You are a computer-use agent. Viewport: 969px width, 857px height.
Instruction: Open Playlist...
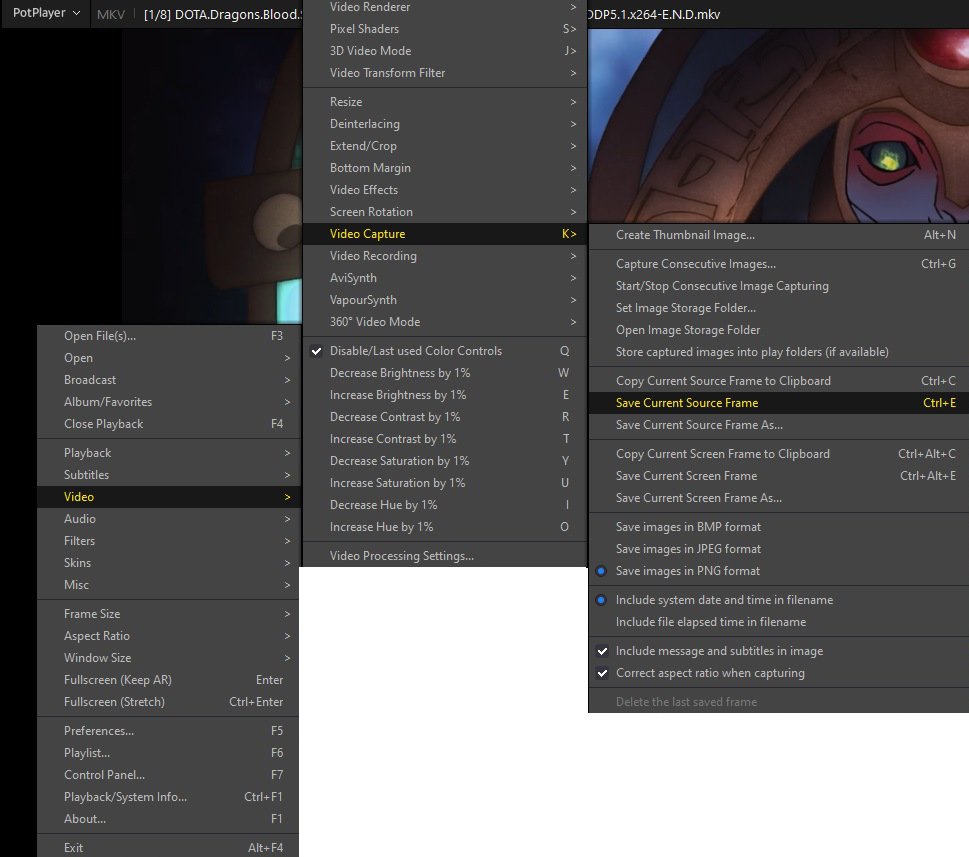[168, 753]
